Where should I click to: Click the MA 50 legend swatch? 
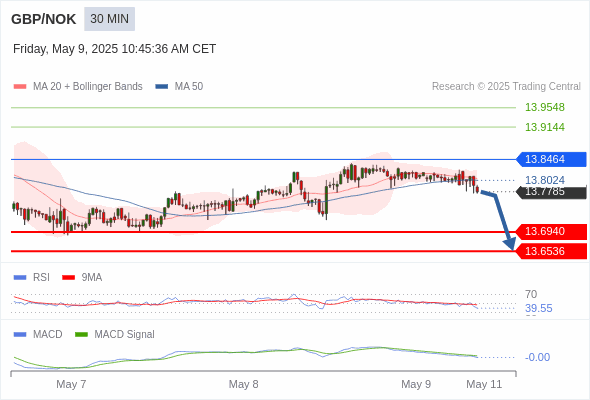[x=162, y=87]
